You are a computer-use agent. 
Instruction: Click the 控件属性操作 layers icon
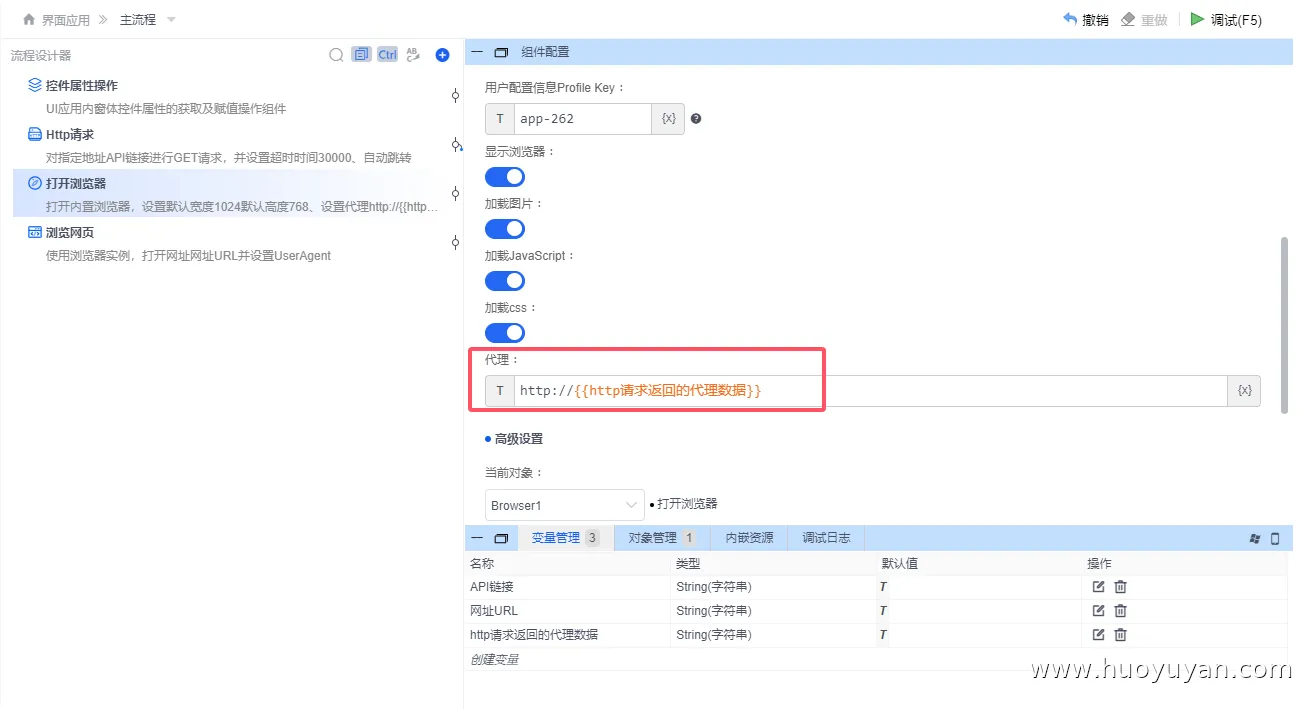click(x=35, y=85)
